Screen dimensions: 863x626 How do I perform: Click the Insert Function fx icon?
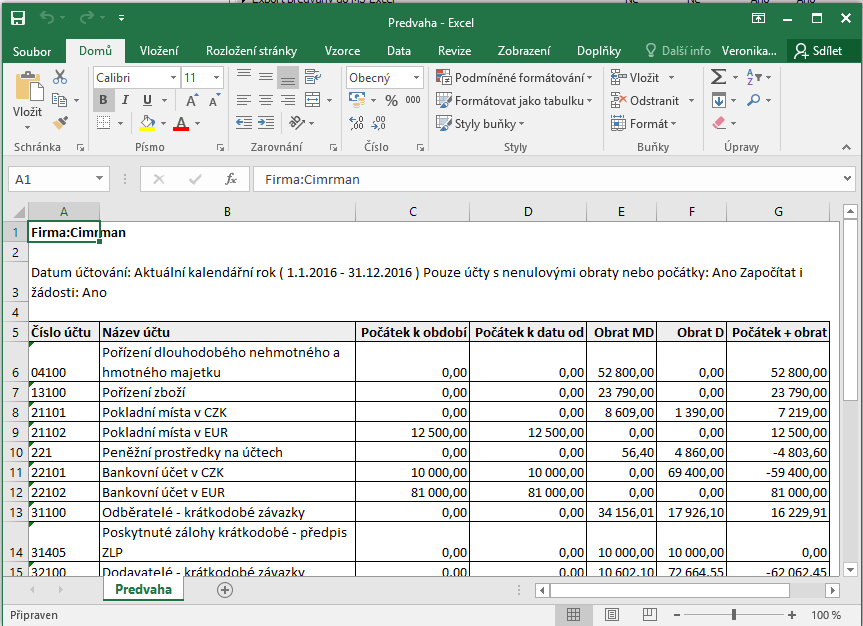tap(231, 179)
